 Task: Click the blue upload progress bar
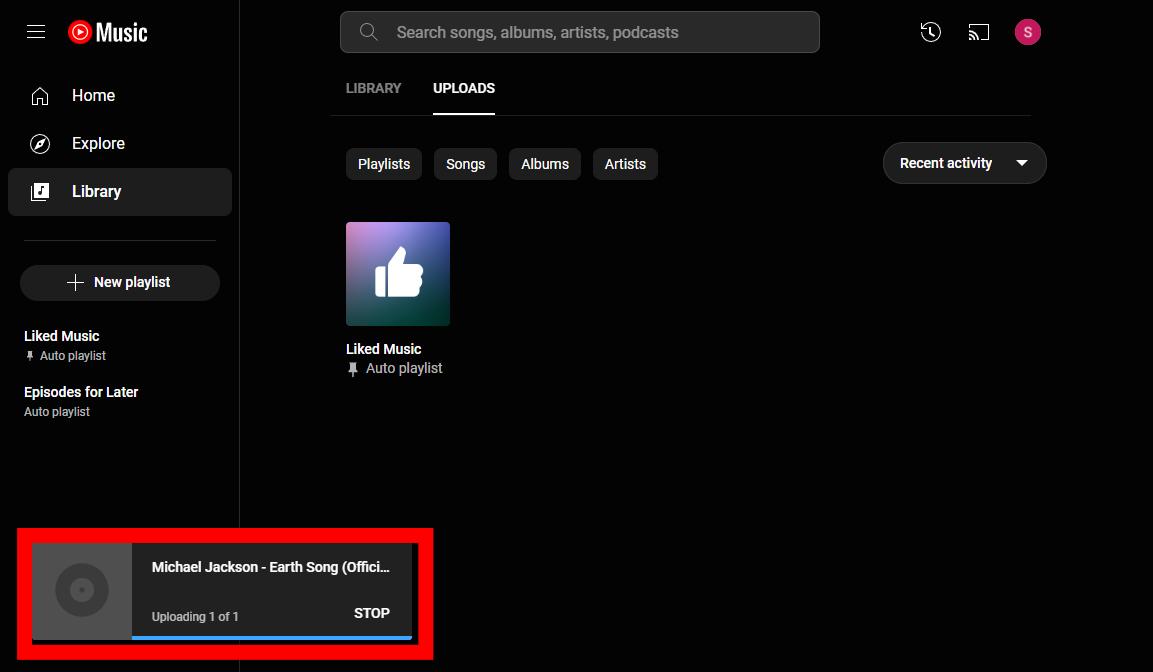pos(272,637)
